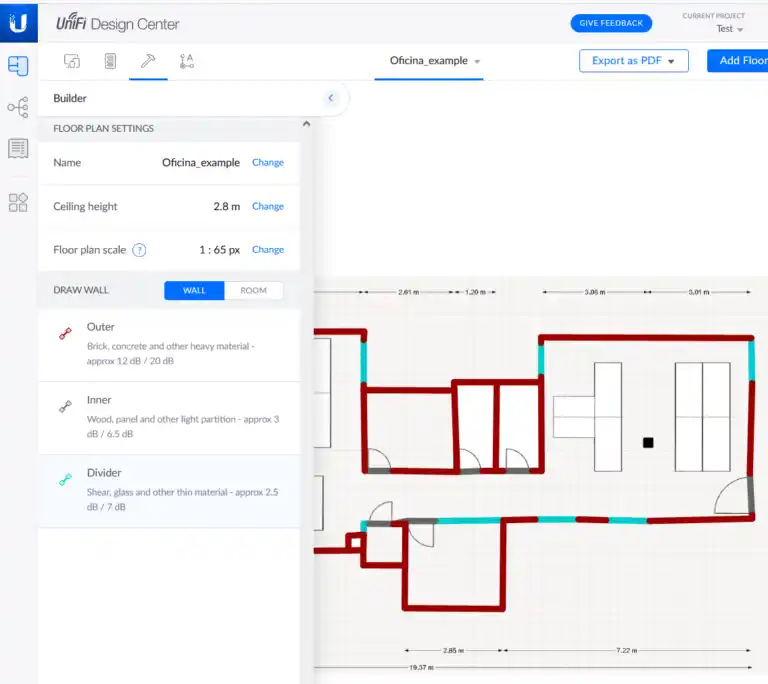Click the floor plan scale help icon
Viewport: 768px width, 684px height.
(x=139, y=250)
